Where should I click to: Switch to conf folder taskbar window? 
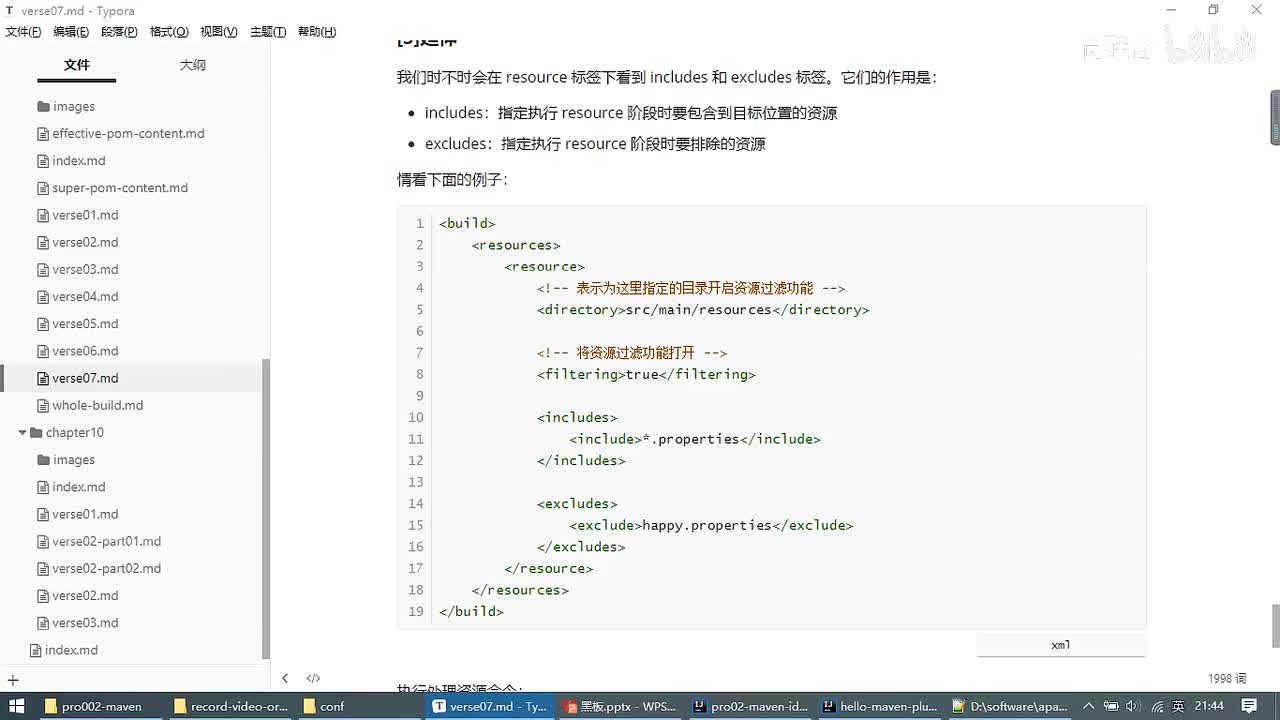point(359,706)
